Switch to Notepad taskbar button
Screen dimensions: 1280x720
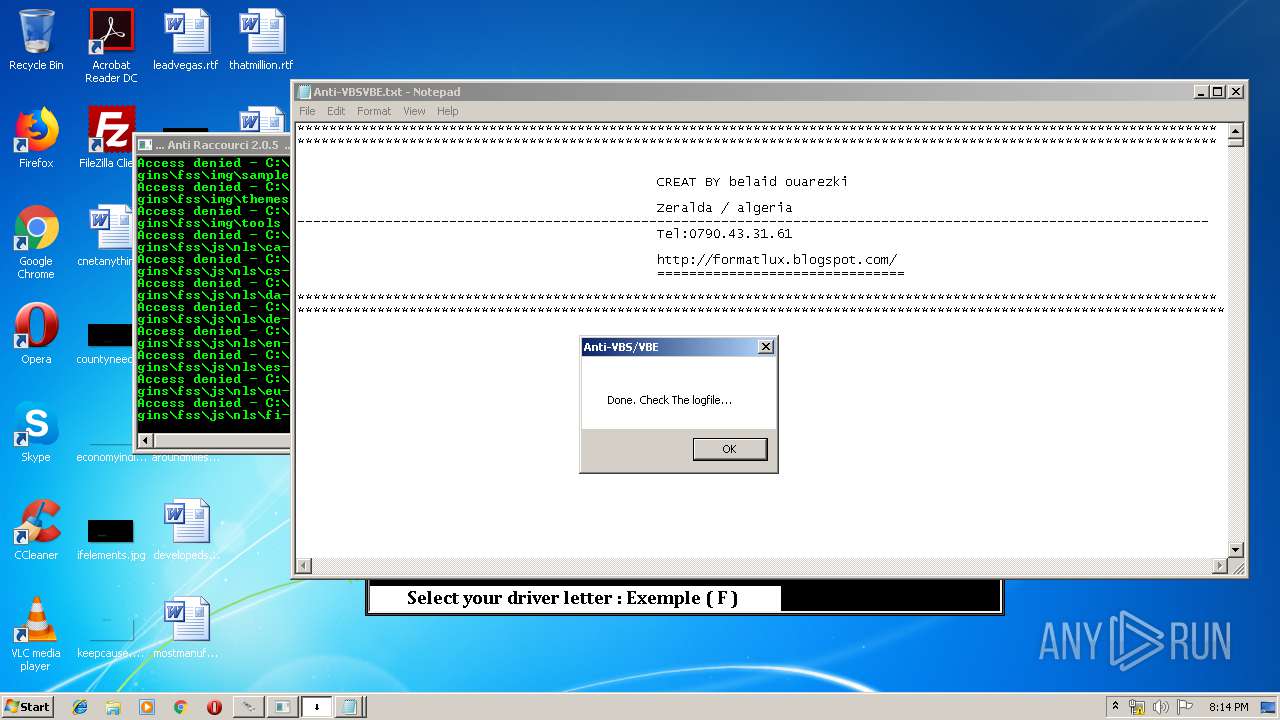(349, 707)
